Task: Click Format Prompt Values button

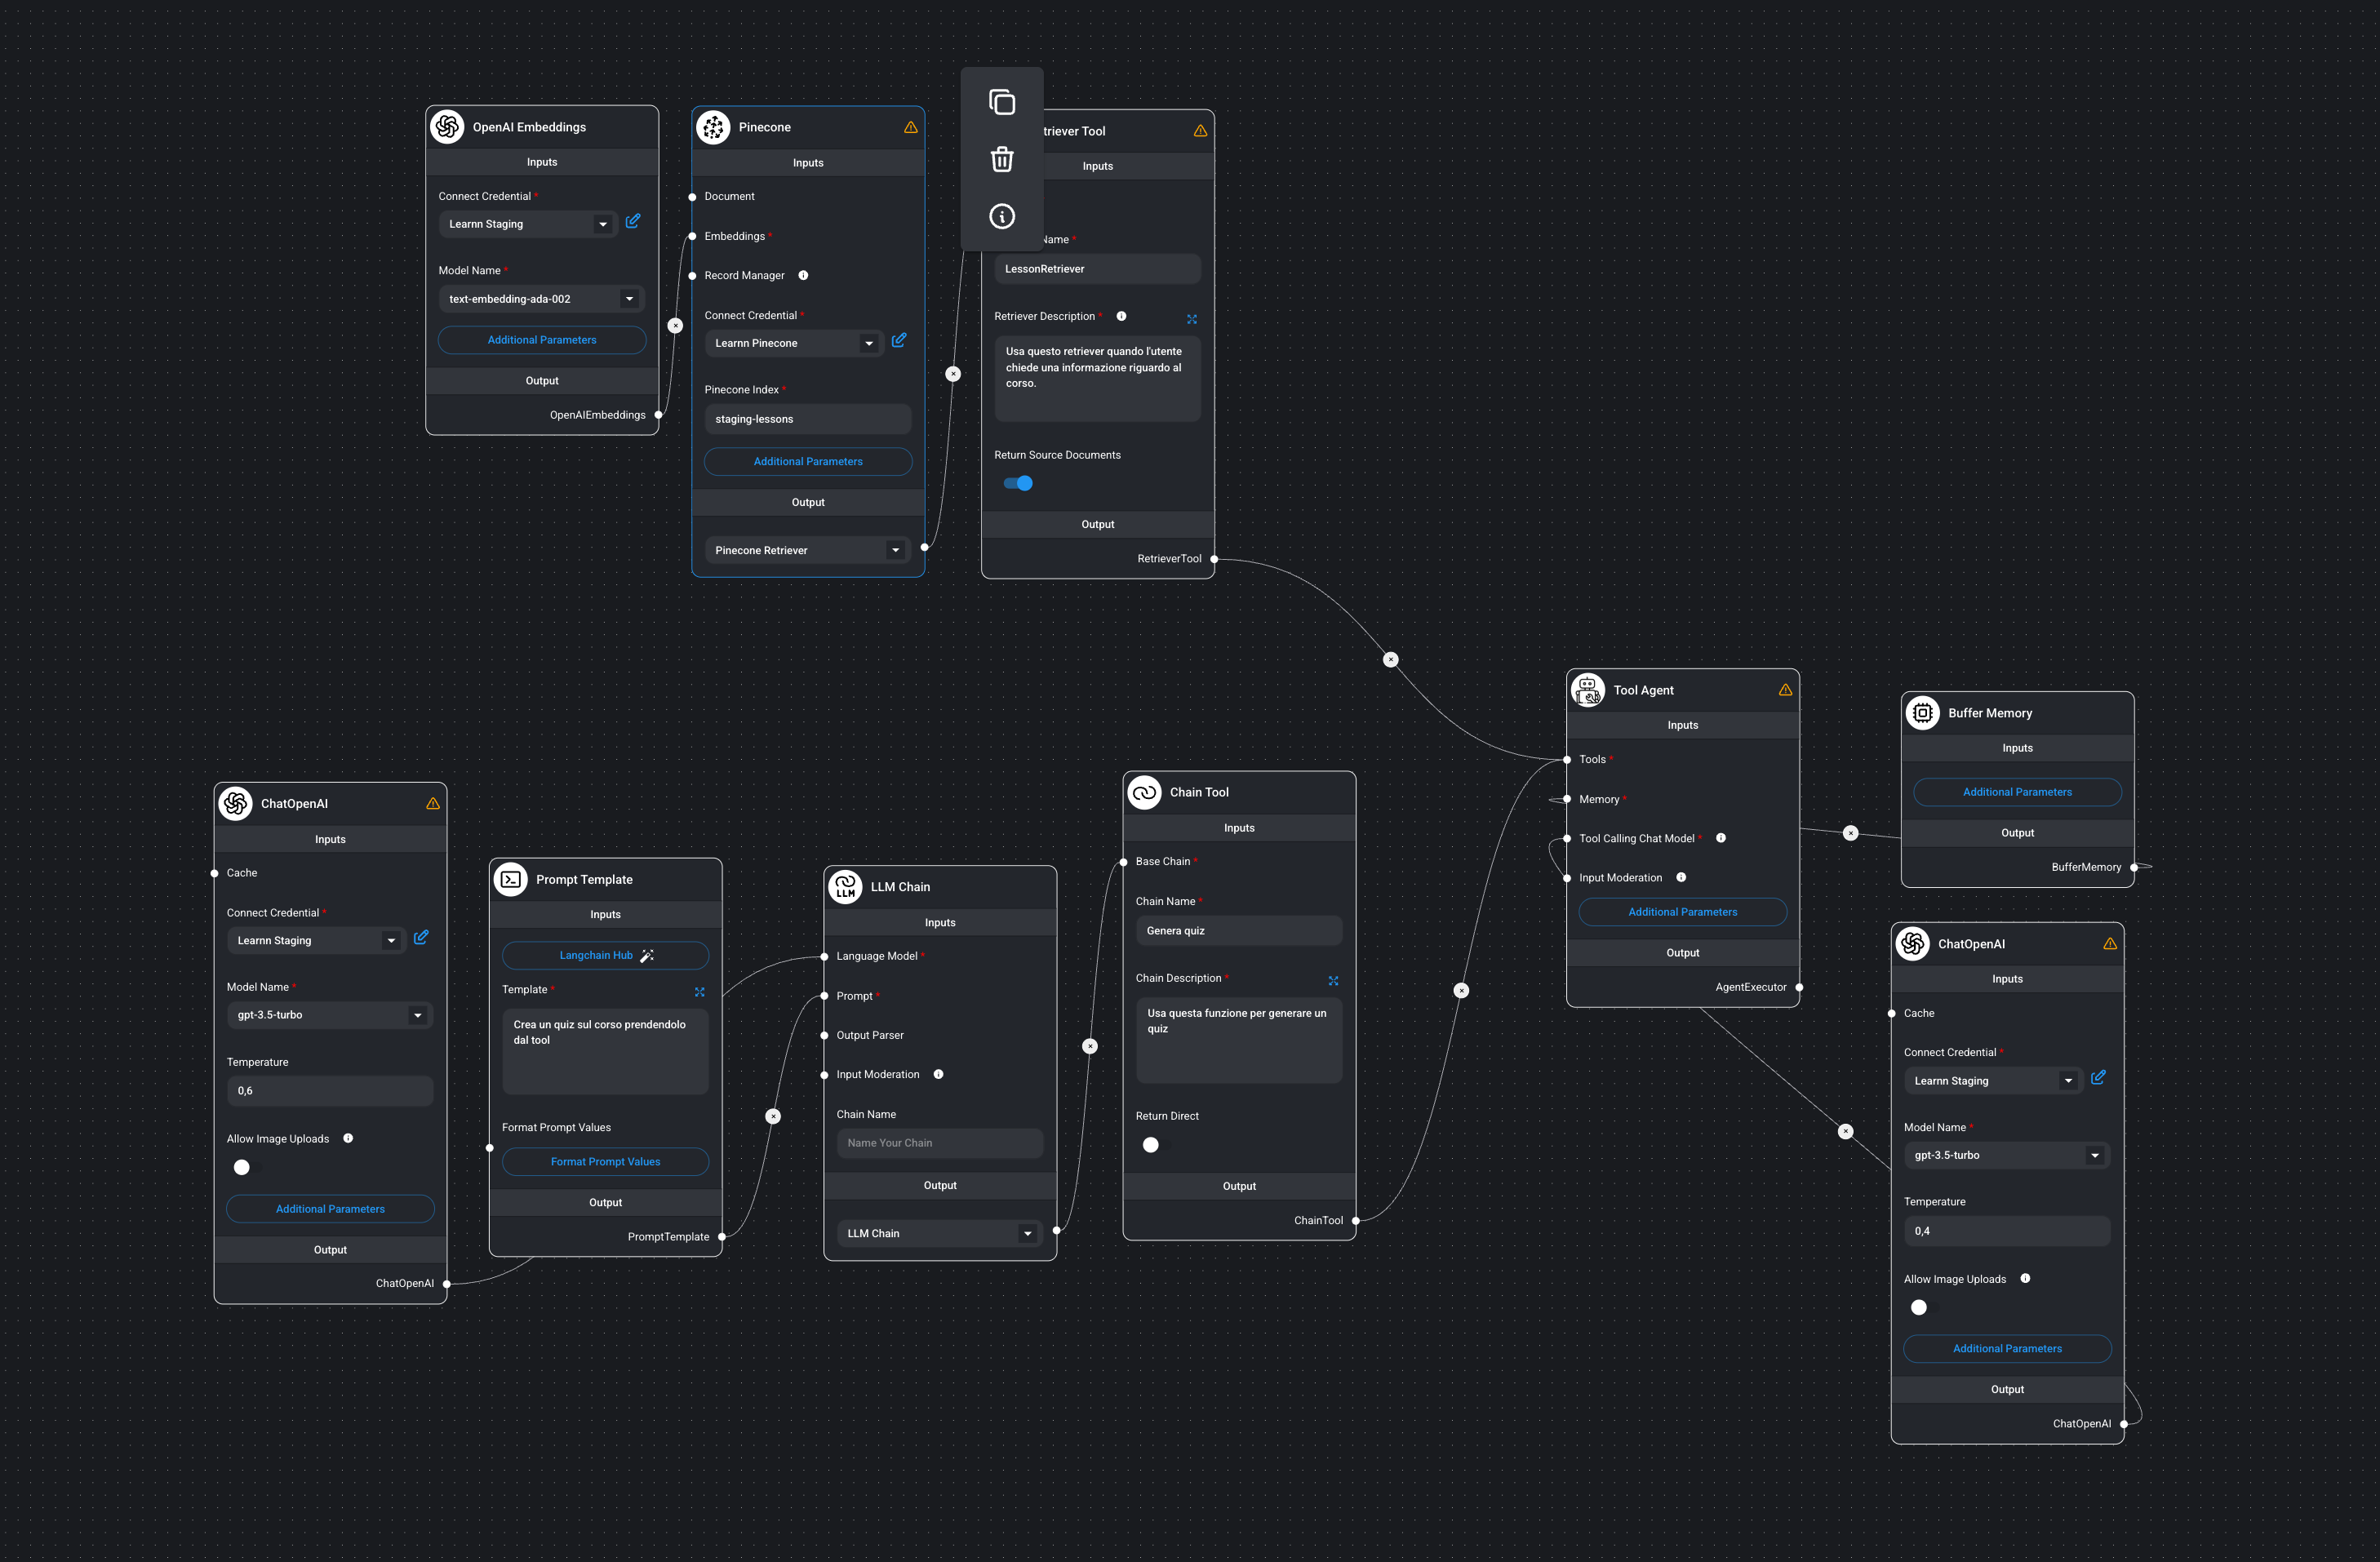Action: click(x=605, y=1161)
